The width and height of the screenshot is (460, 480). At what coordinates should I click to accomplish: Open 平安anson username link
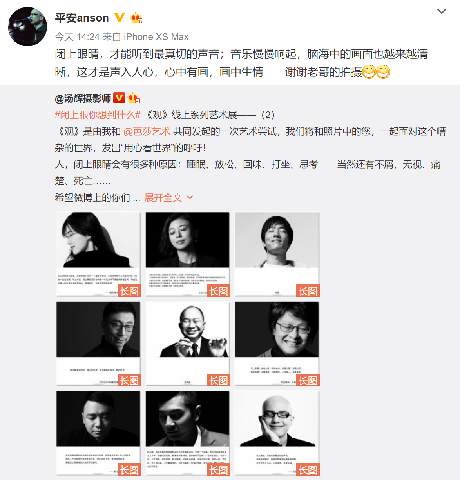(x=82, y=18)
